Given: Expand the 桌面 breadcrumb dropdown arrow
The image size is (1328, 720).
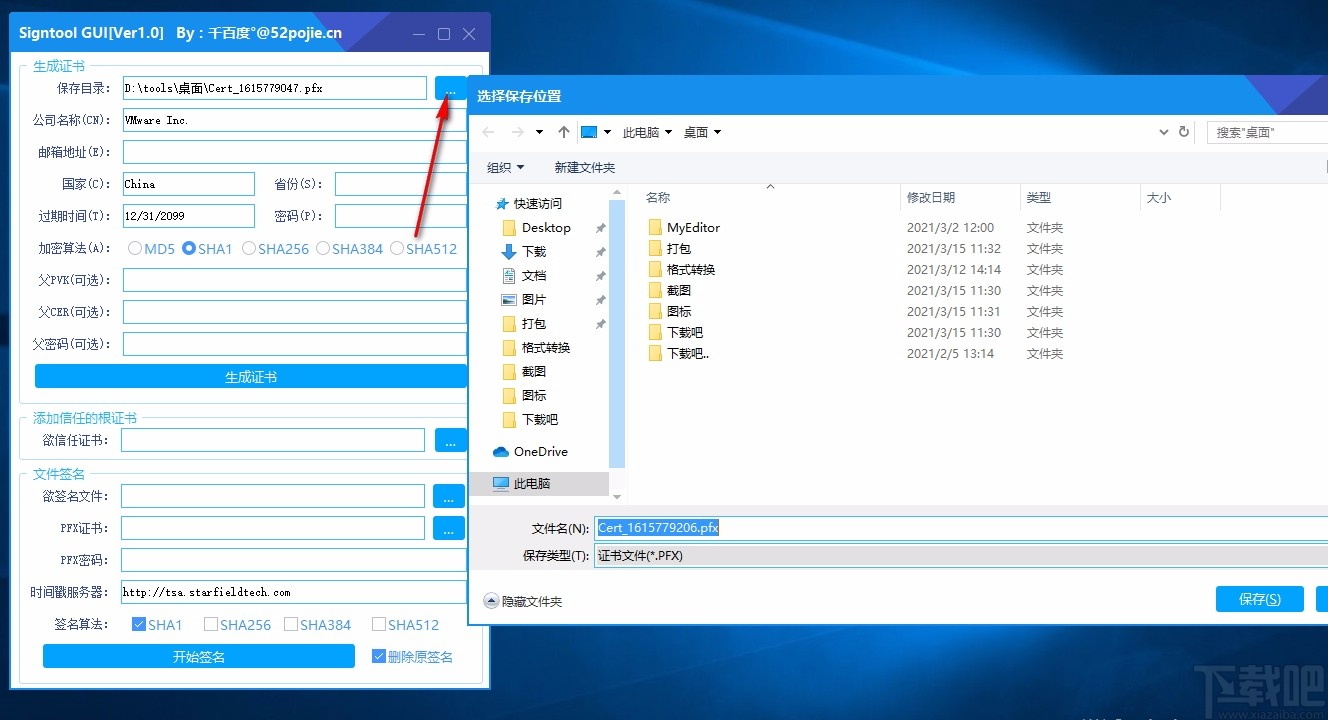Looking at the screenshot, I should 718,131.
